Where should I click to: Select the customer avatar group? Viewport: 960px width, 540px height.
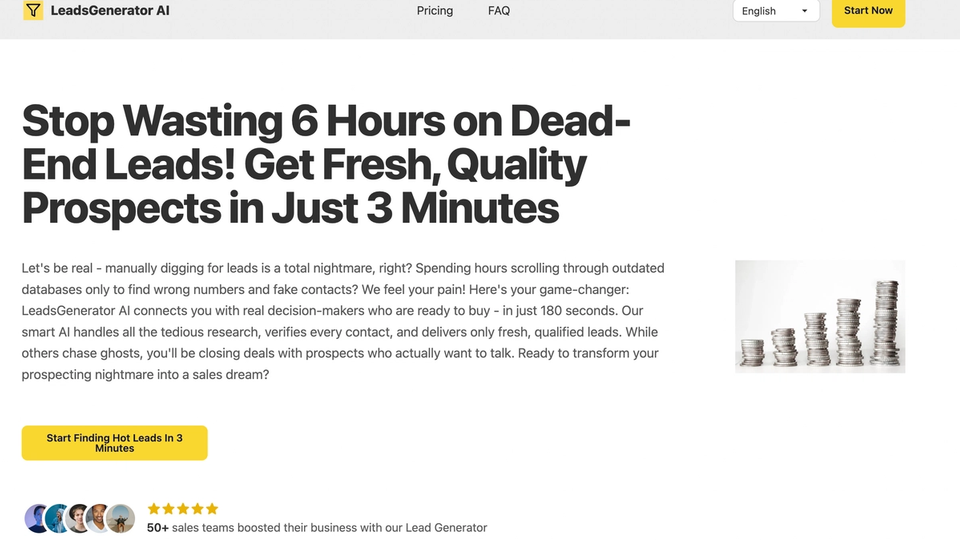pyautogui.click(x=80, y=519)
